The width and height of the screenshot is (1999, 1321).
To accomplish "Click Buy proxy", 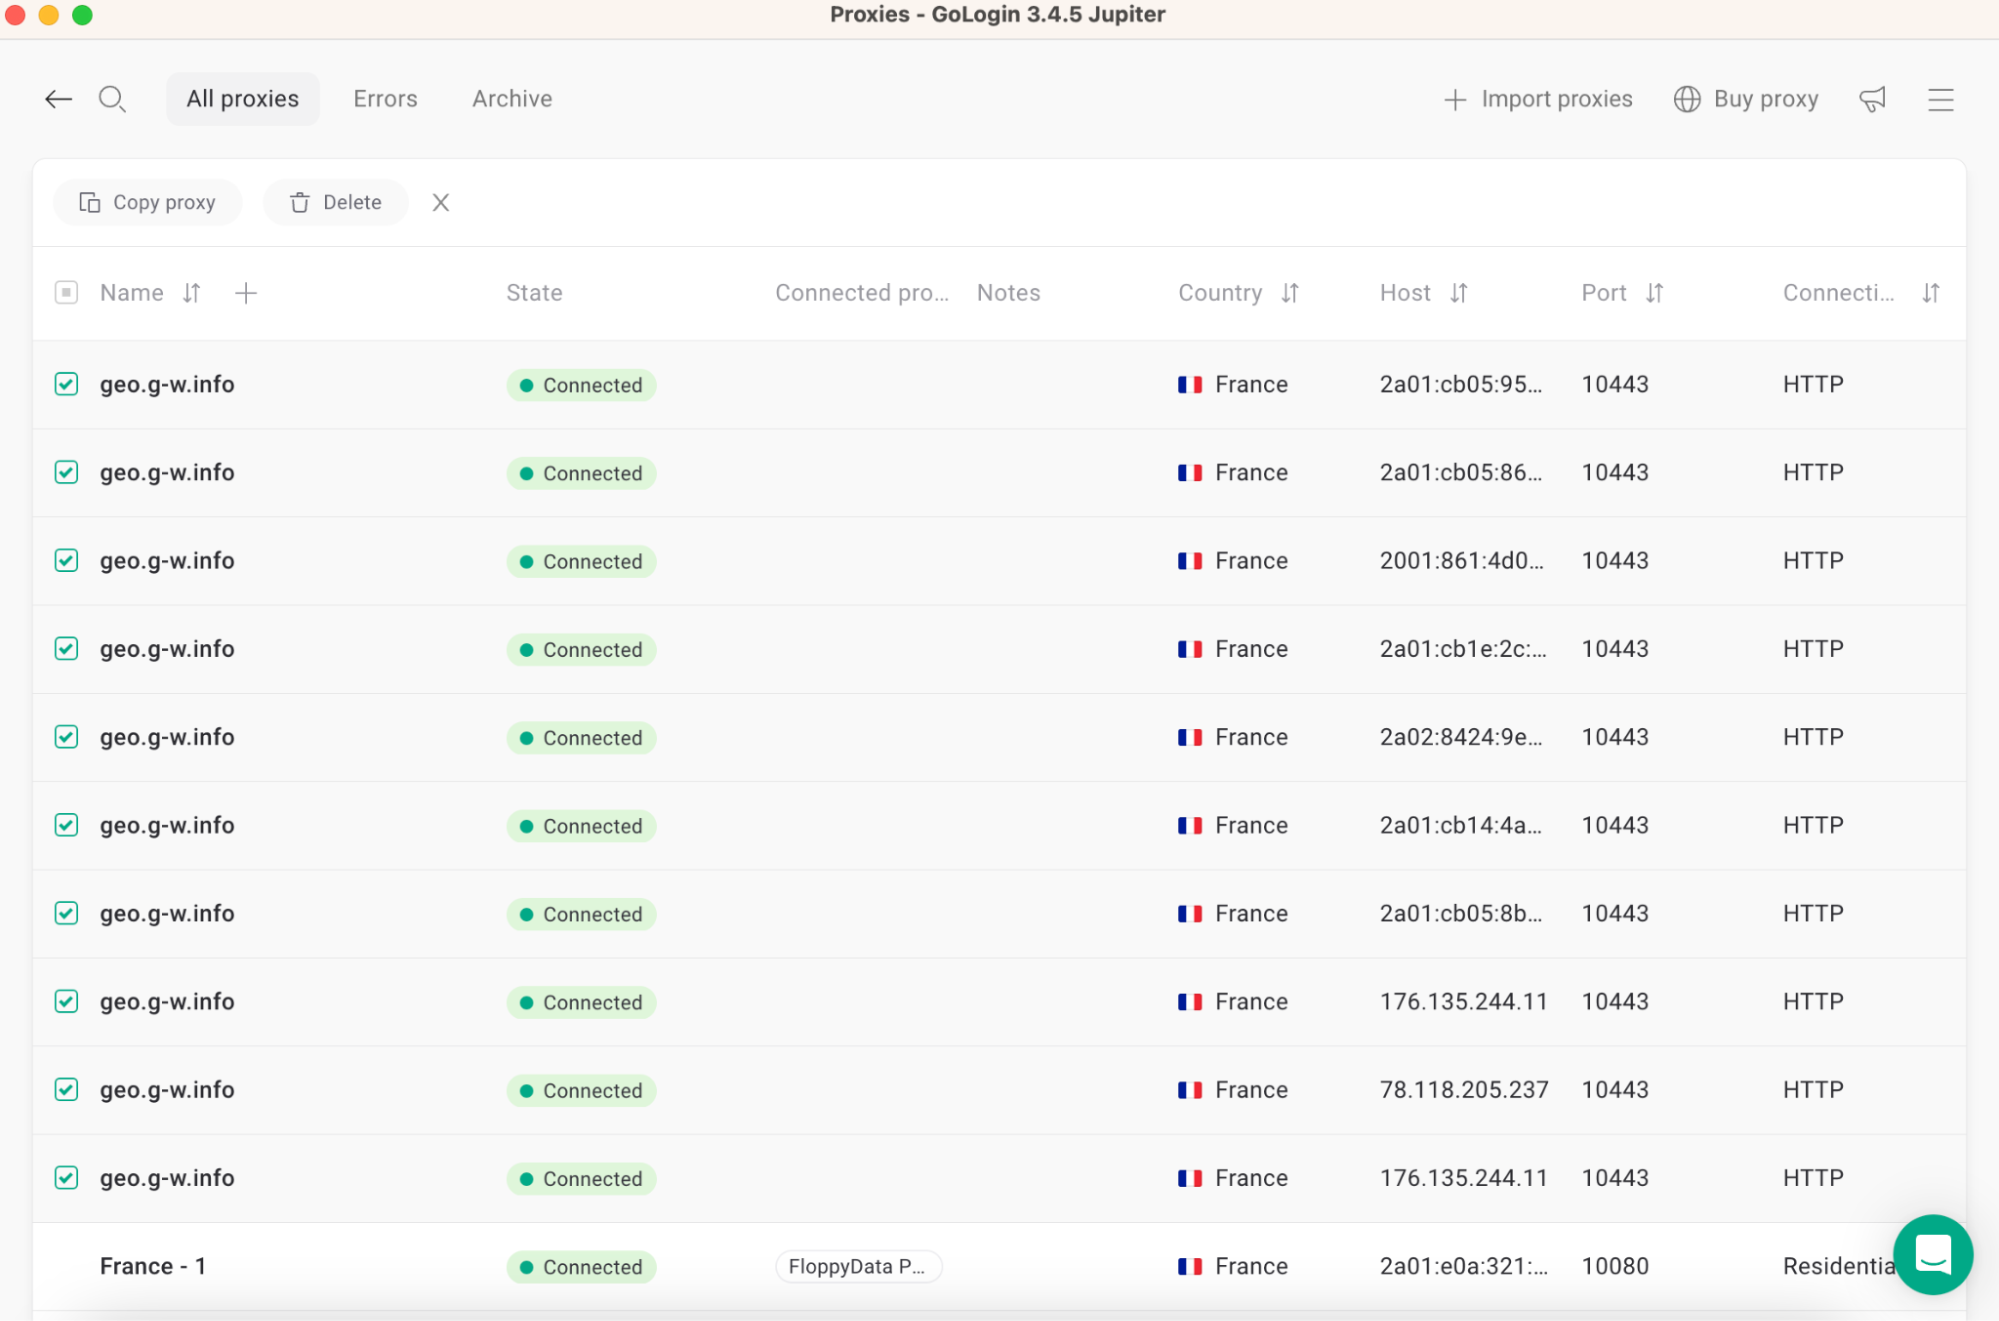I will coord(1746,99).
